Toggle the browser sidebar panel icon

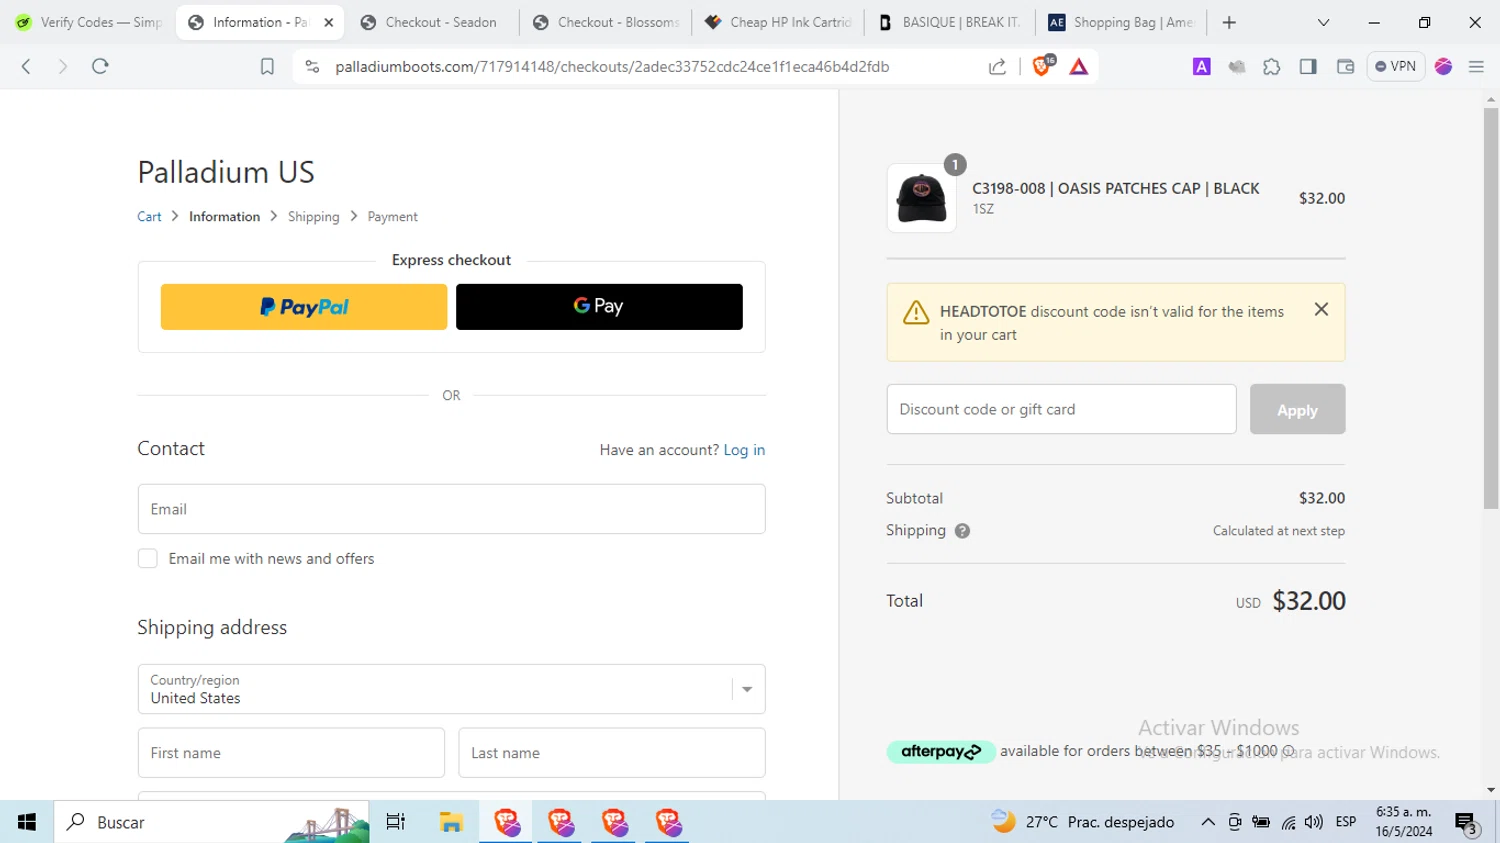coord(1308,66)
